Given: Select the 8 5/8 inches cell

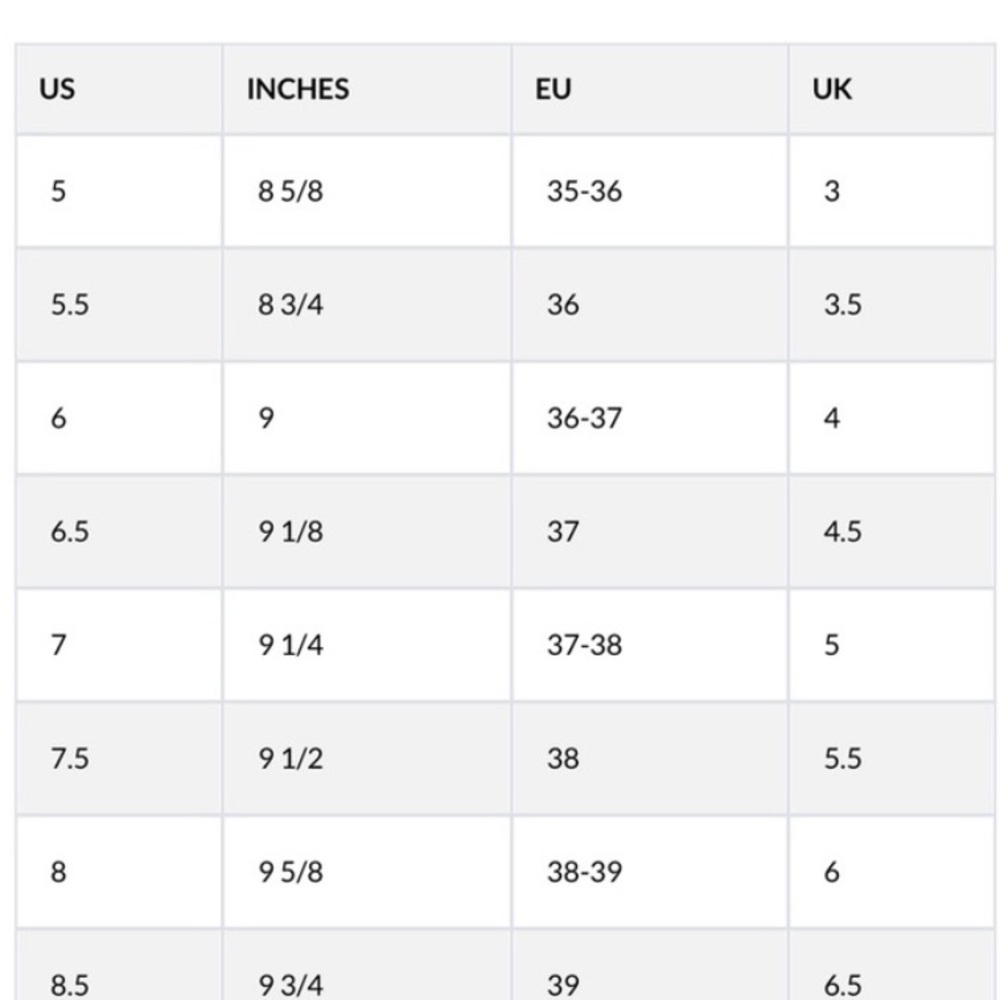Looking at the screenshot, I should click(x=367, y=191).
